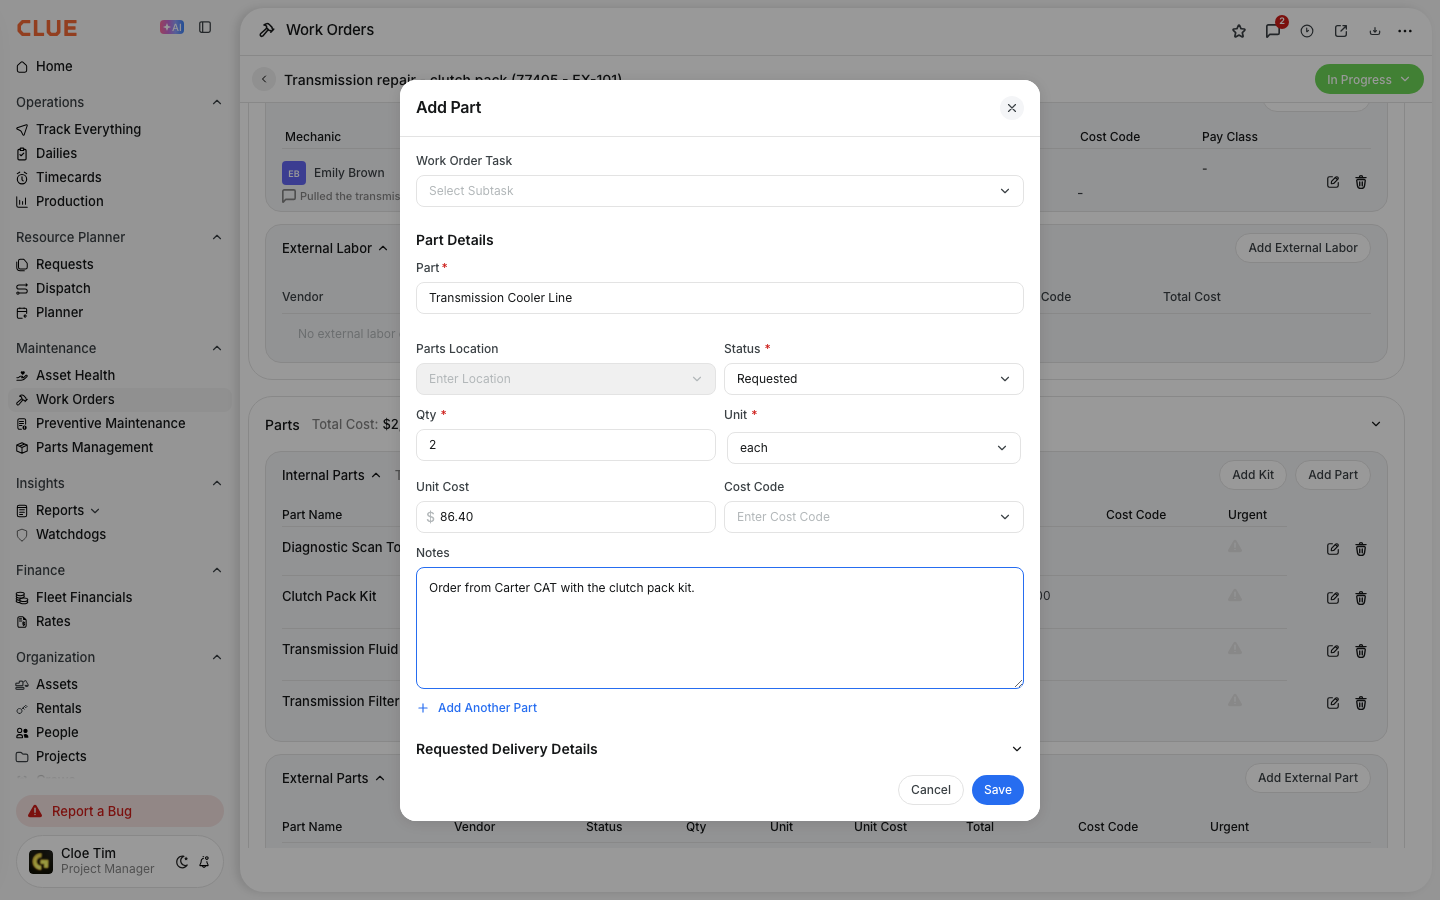
Task: Click Report a Bug button
Action: click(x=120, y=811)
